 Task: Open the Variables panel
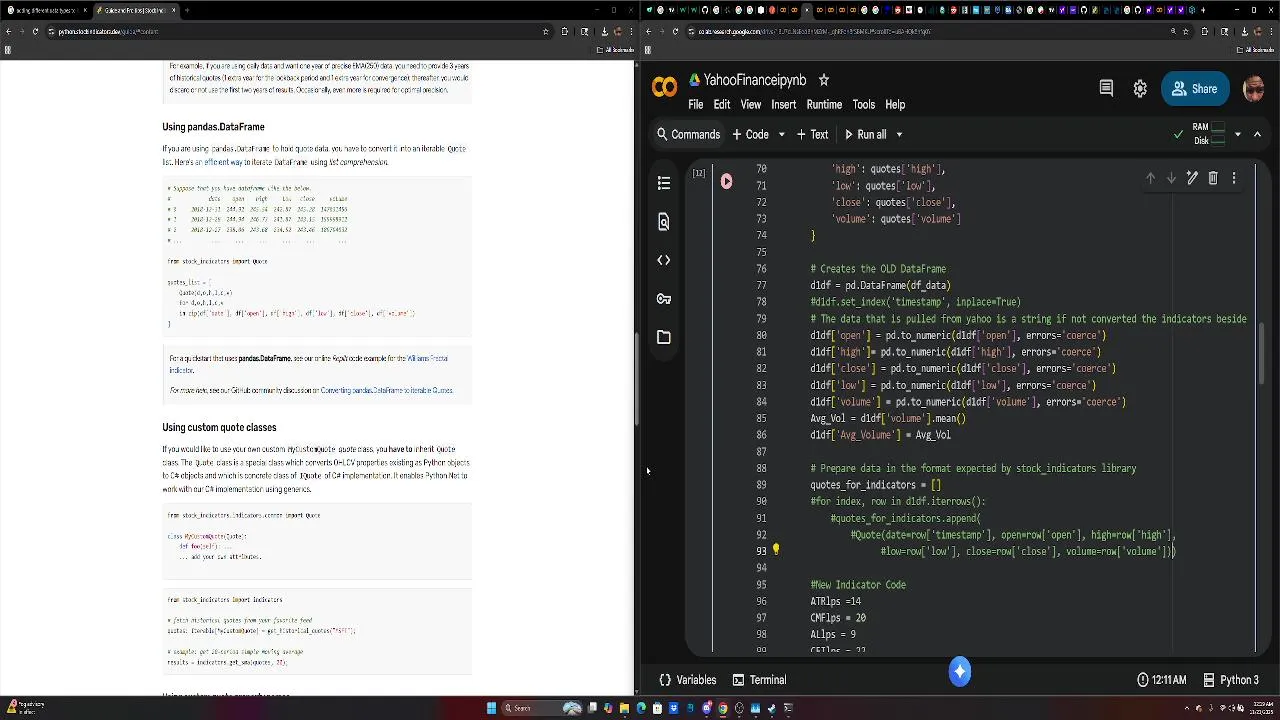click(688, 680)
